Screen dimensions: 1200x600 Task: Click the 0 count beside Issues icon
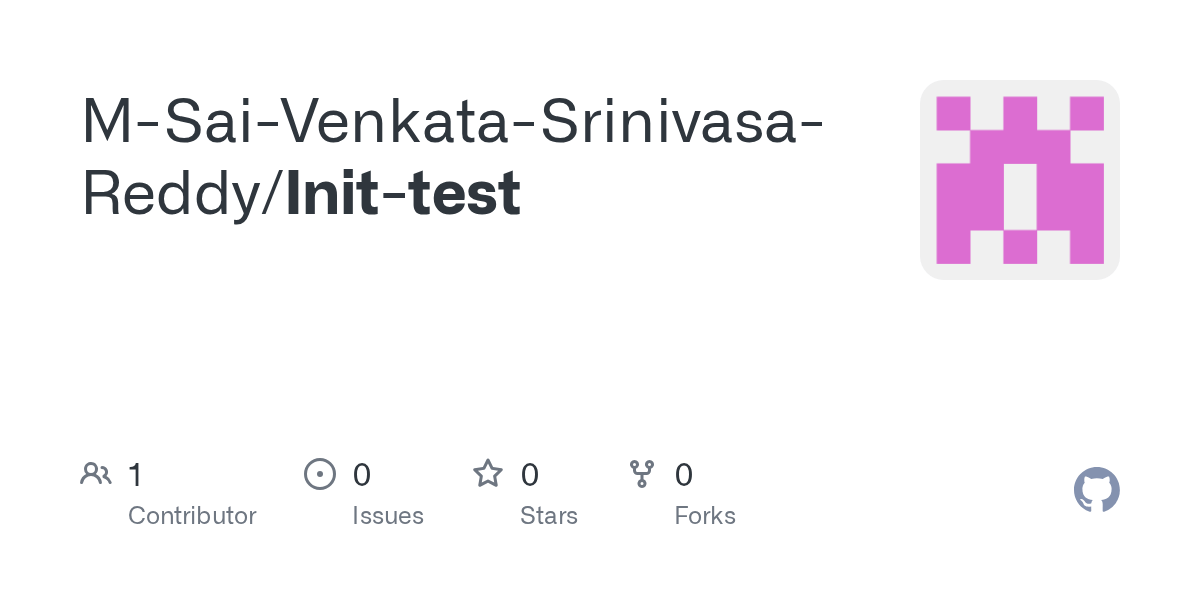[x=362, y=475]
